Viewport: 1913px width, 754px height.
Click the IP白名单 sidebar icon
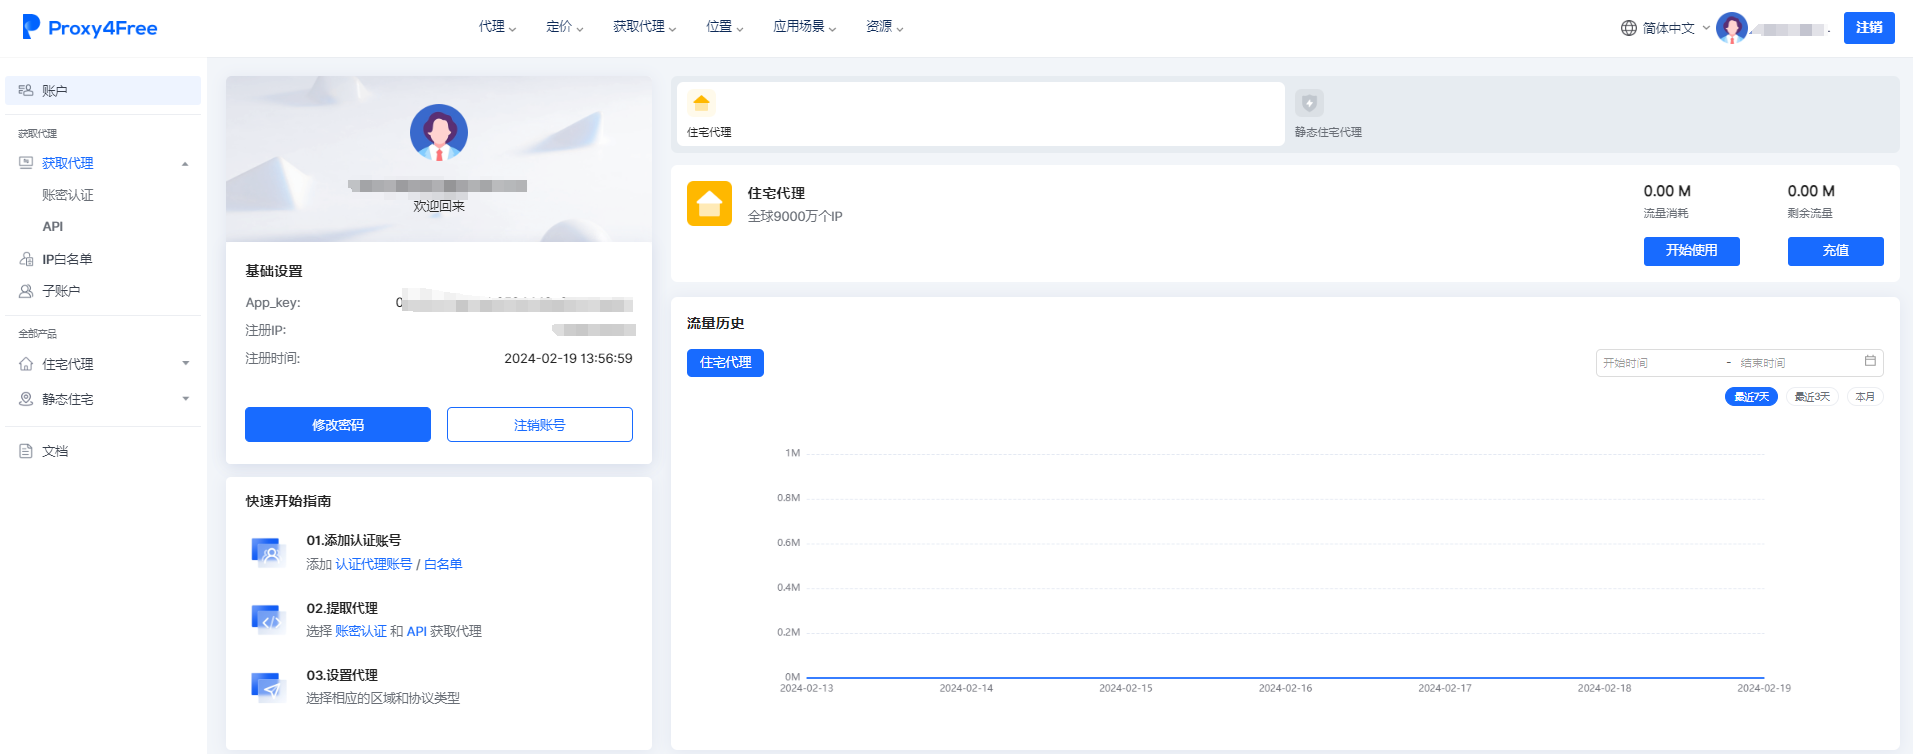26,259
